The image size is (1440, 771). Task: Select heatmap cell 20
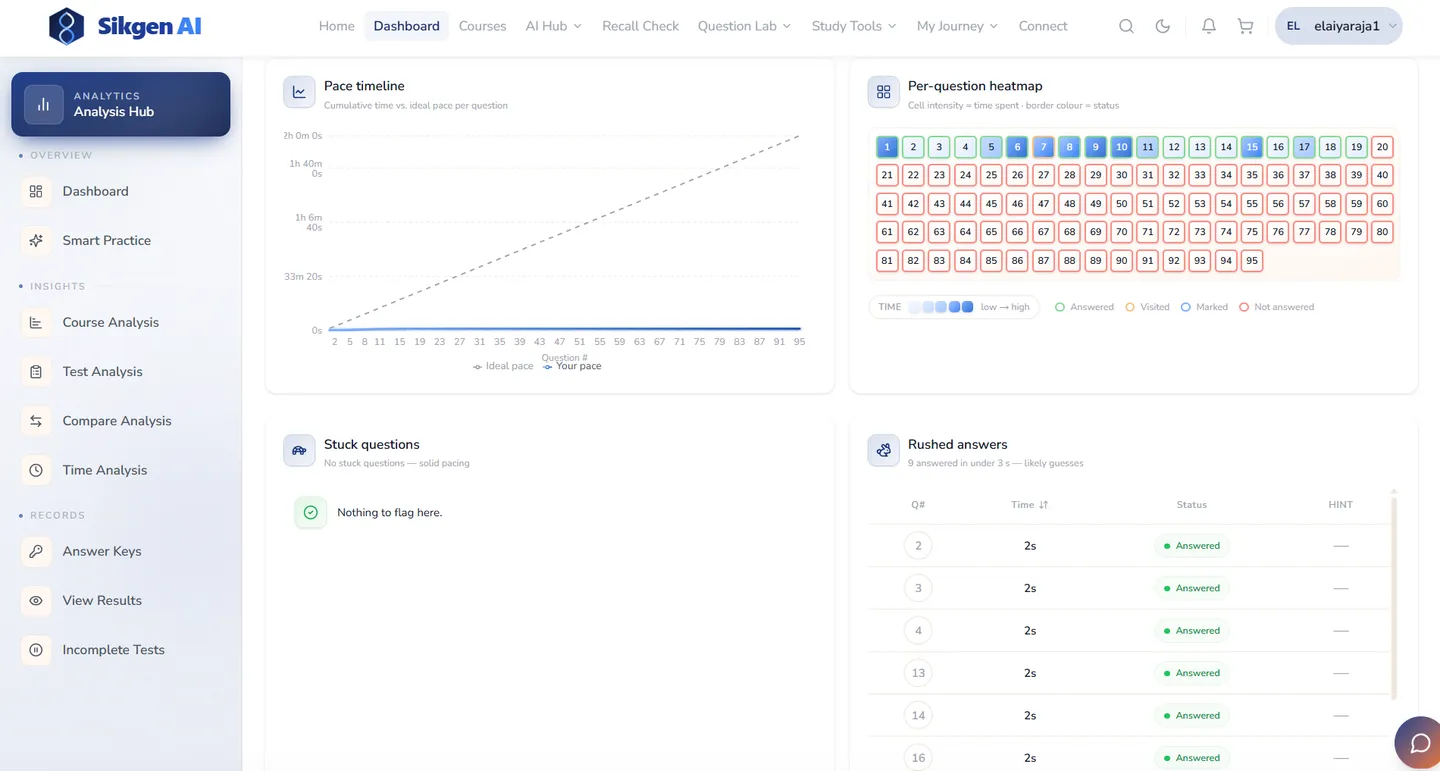coord(1382,147)
